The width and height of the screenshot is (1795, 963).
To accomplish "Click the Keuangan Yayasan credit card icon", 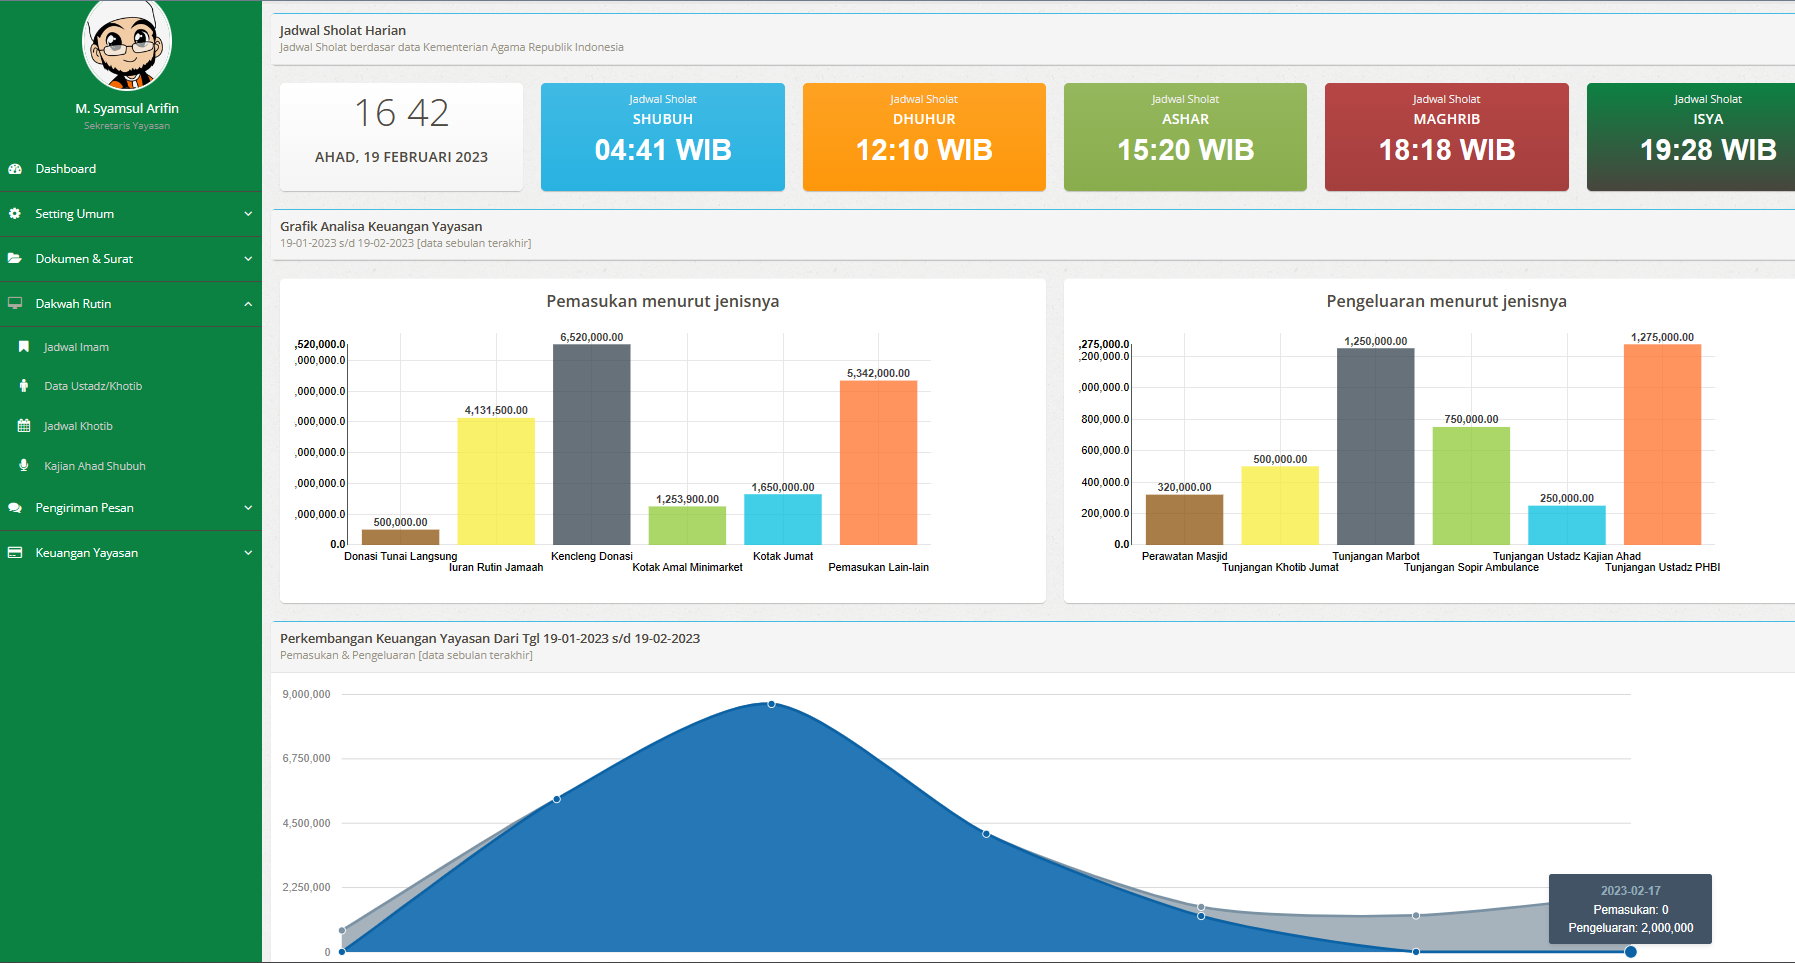I will [x=15, y=553].
